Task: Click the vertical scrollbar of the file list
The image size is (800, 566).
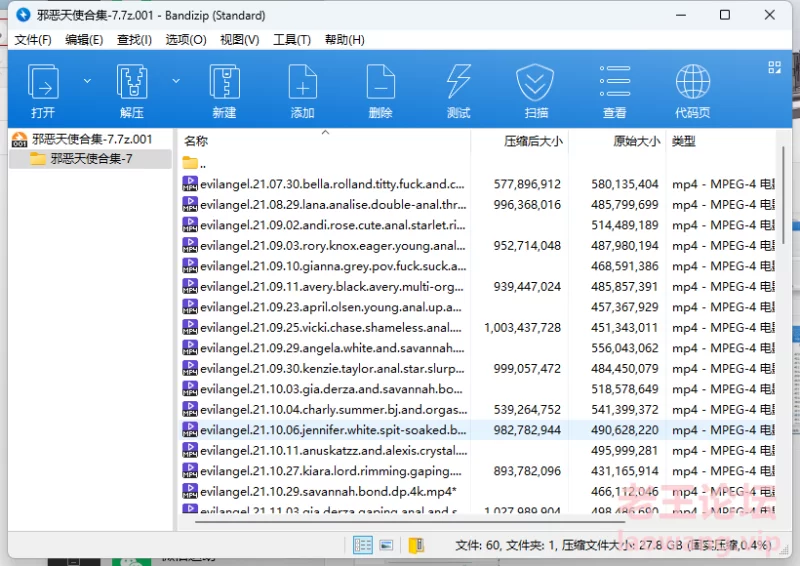Action: pos(784,194)
